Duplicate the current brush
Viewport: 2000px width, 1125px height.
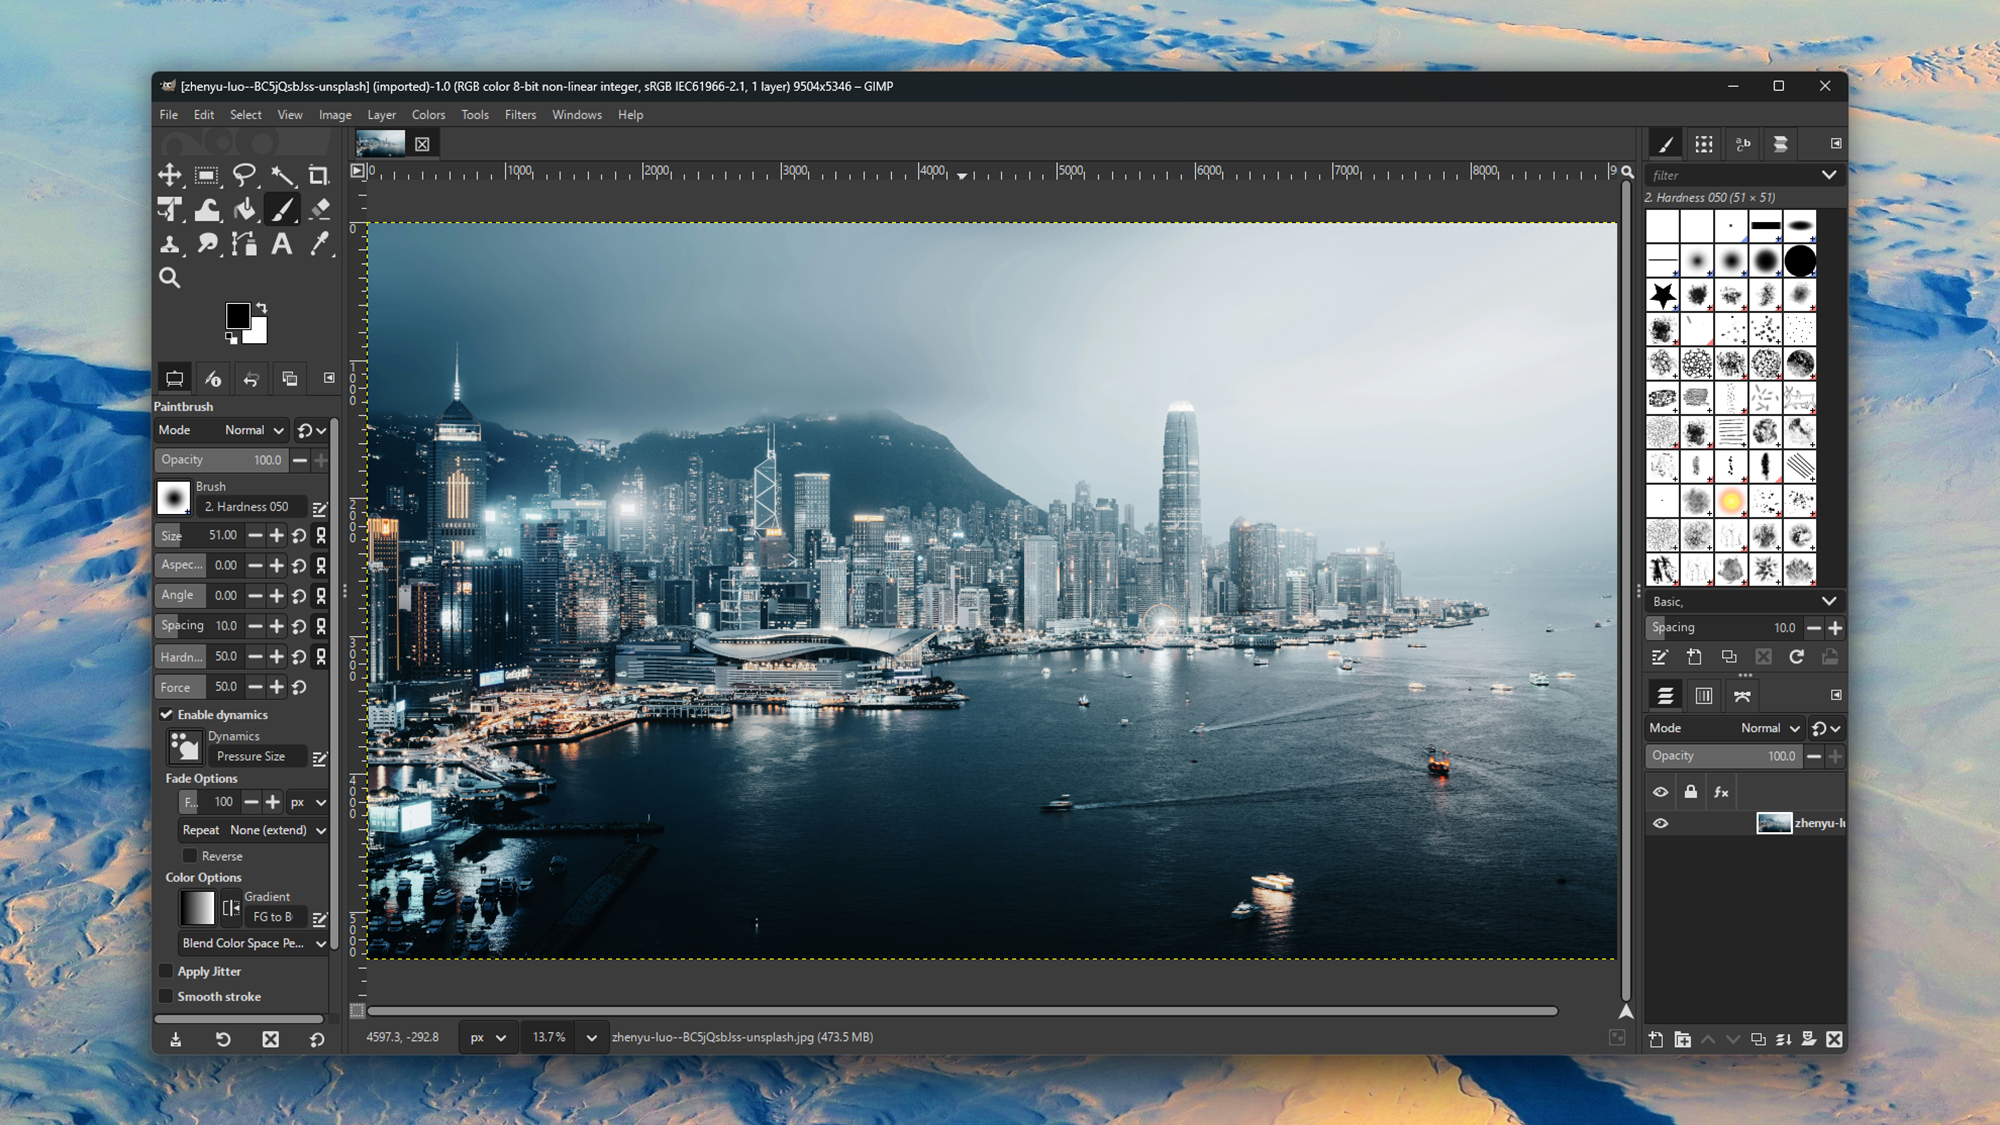1730,657
